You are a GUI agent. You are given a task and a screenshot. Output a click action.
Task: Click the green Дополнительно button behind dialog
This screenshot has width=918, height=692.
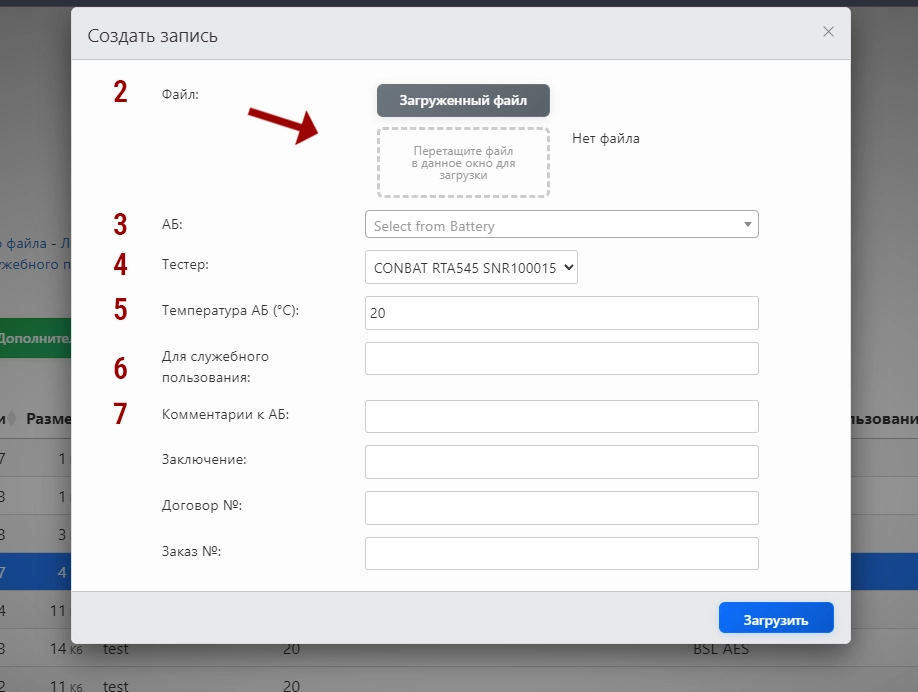35,338
